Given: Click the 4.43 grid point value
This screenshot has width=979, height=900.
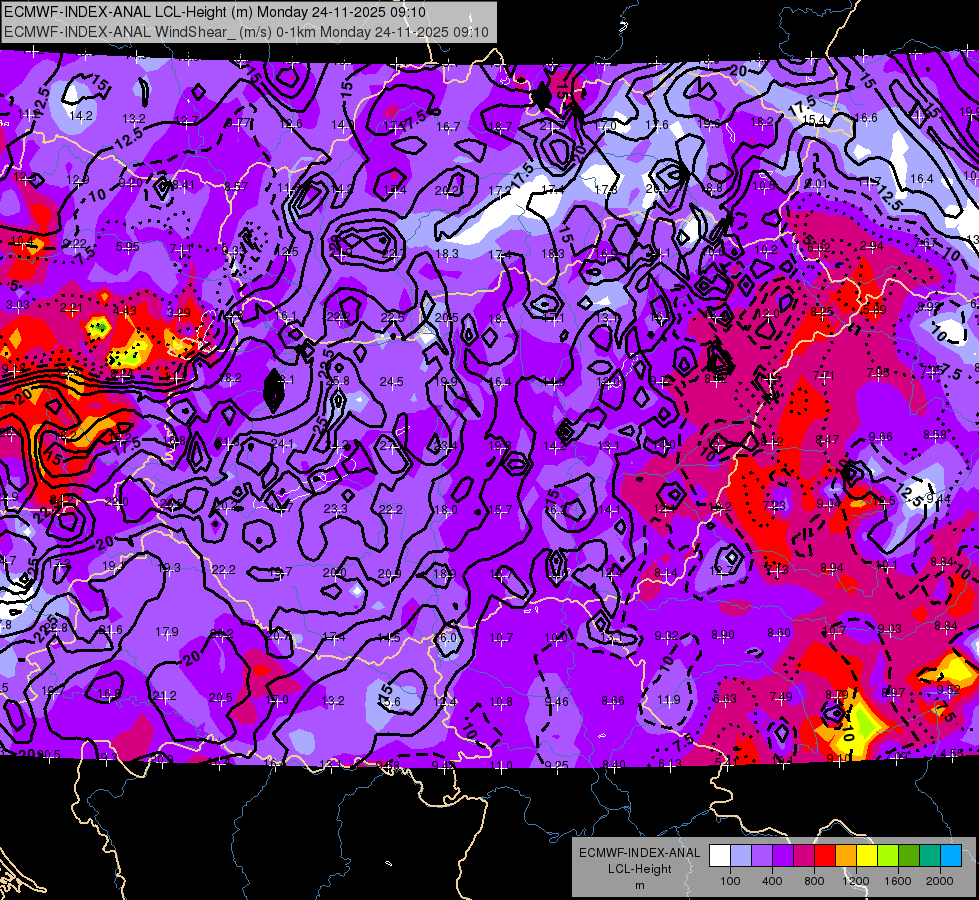Looking at the screenshot, I should [125, 310].
